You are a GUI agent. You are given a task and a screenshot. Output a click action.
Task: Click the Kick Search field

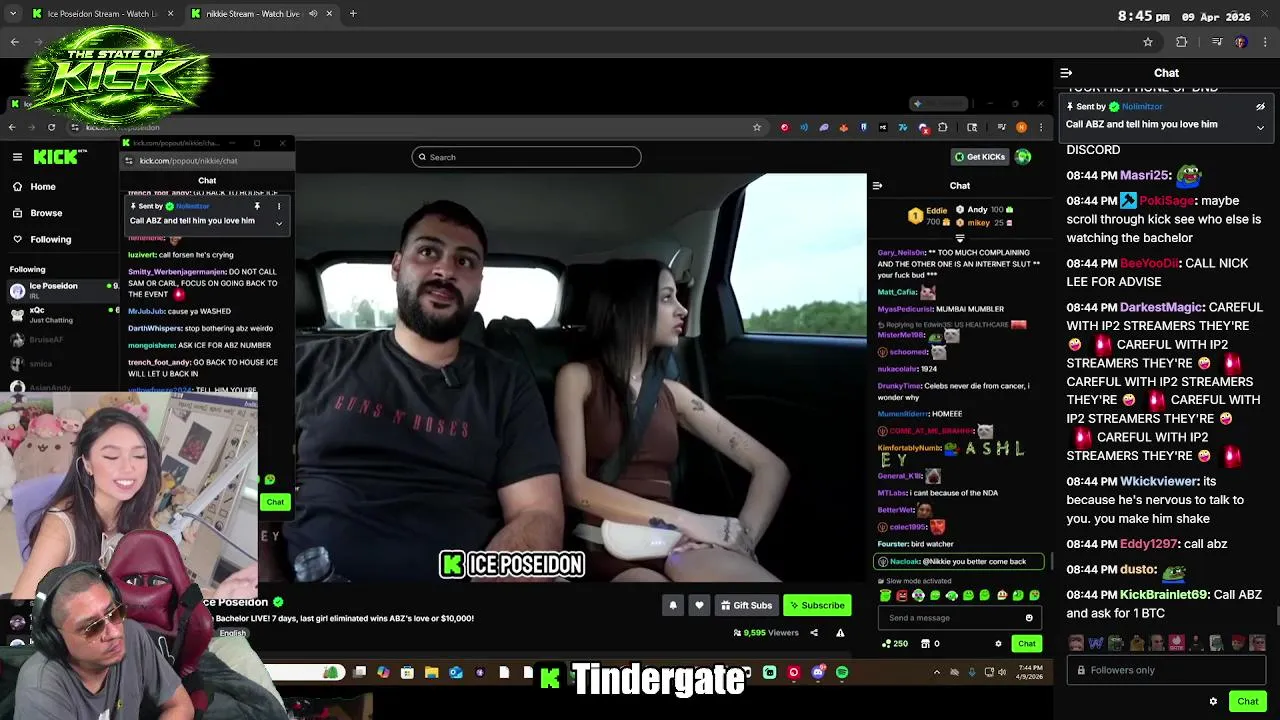click(x=526, y=157)
